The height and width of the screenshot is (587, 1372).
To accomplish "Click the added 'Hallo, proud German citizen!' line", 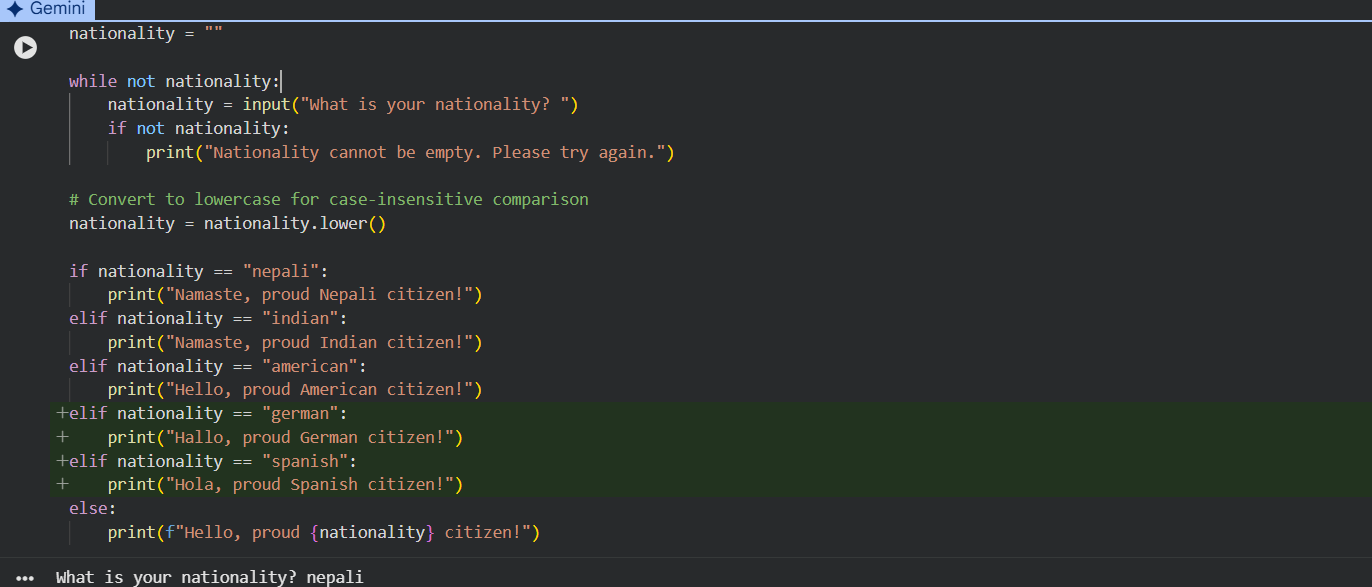I will click(285, 437).
